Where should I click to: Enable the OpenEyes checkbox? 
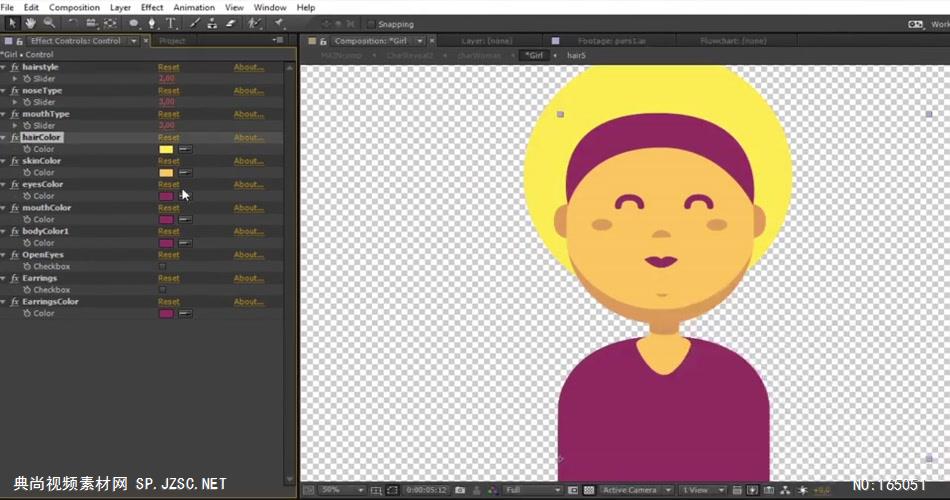coord(163,267)
